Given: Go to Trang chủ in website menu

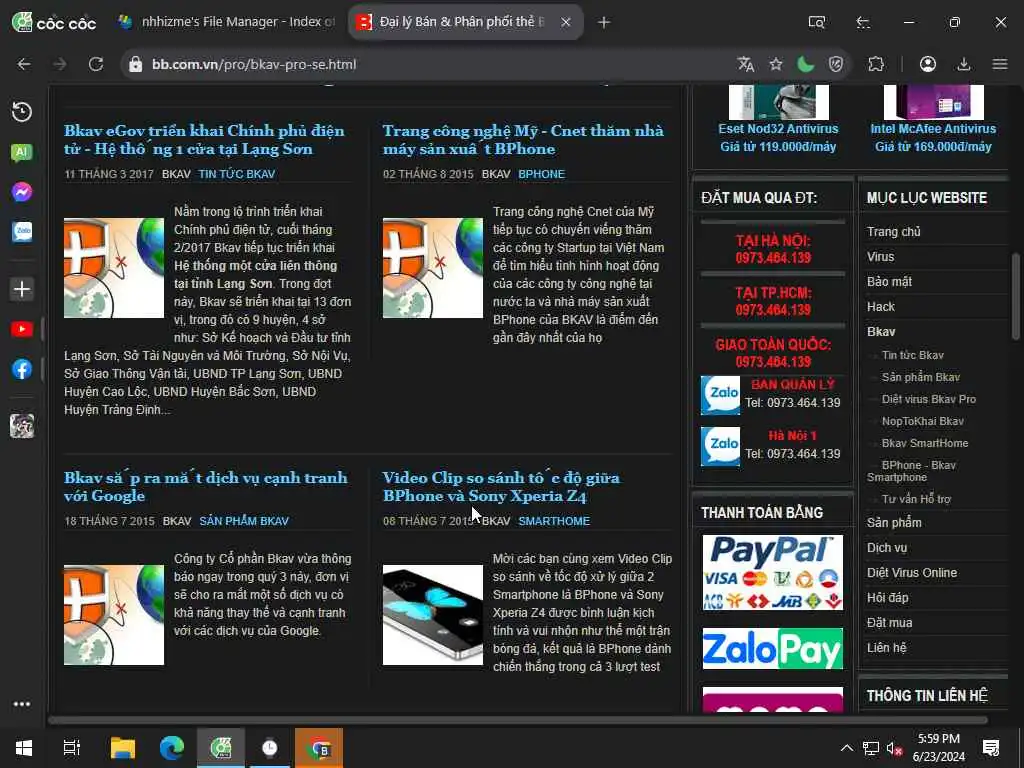Looking at the screenshot, I should 893,232.
